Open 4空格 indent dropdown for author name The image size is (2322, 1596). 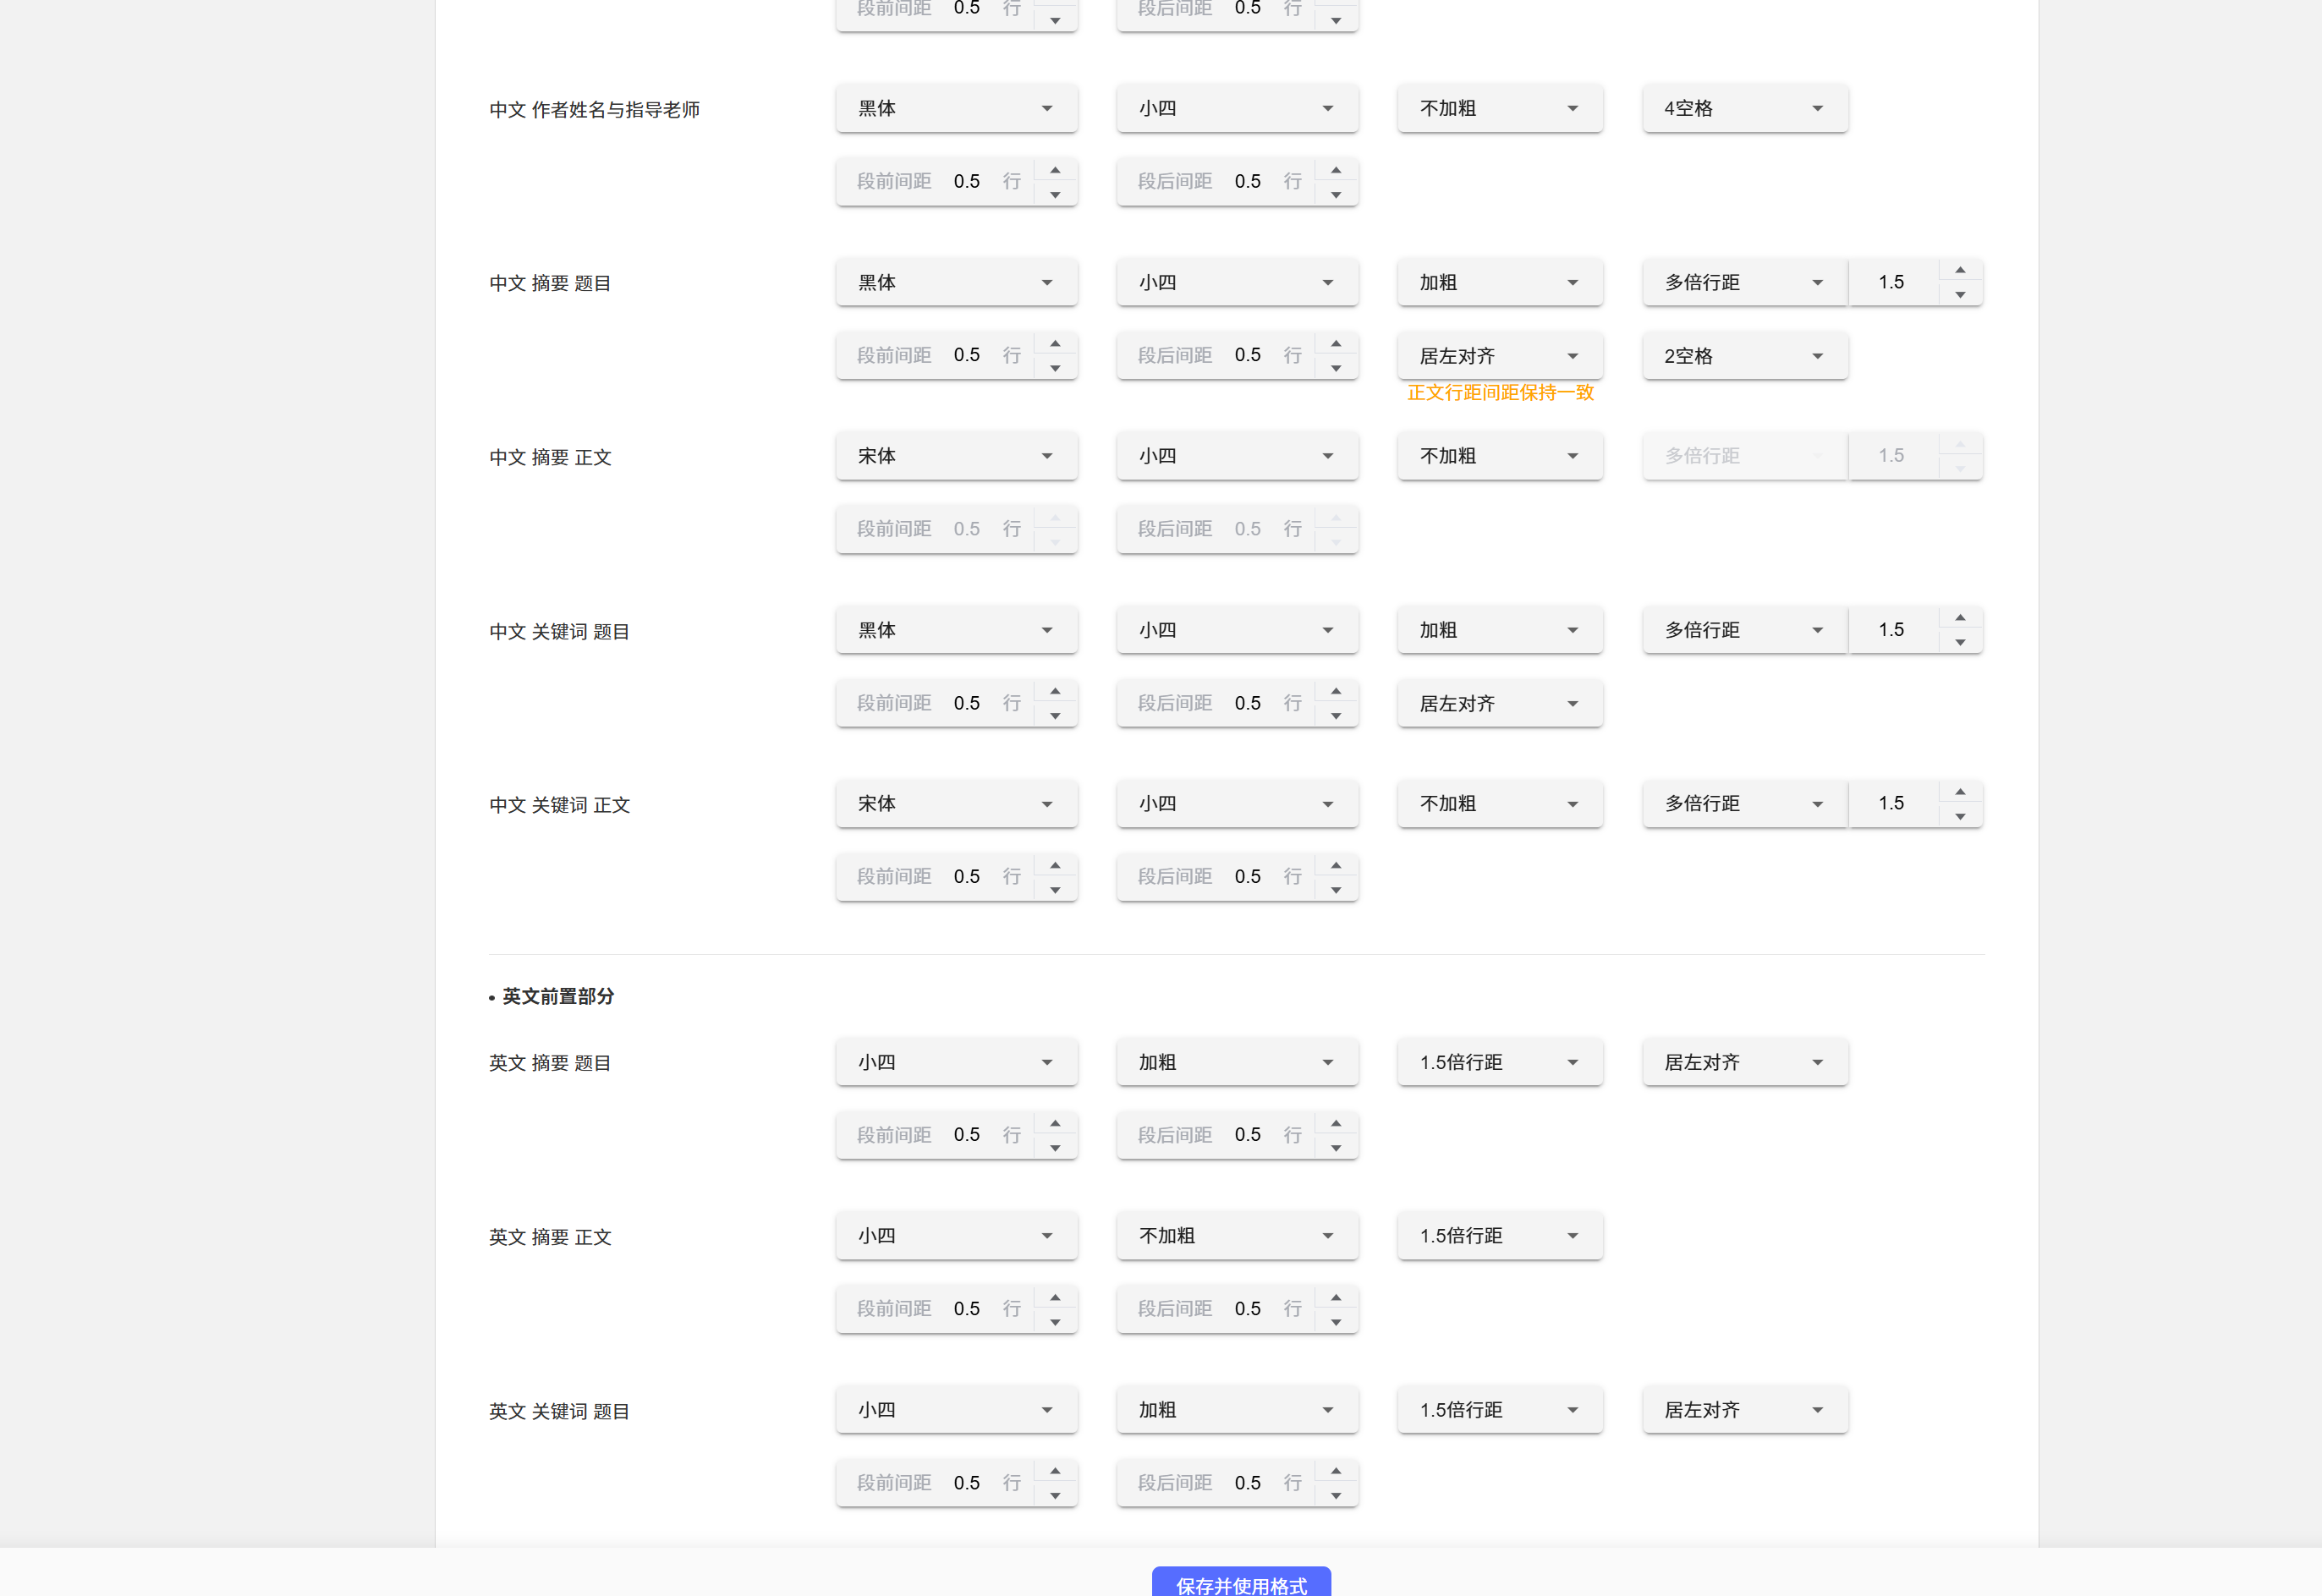[1744, 108]
